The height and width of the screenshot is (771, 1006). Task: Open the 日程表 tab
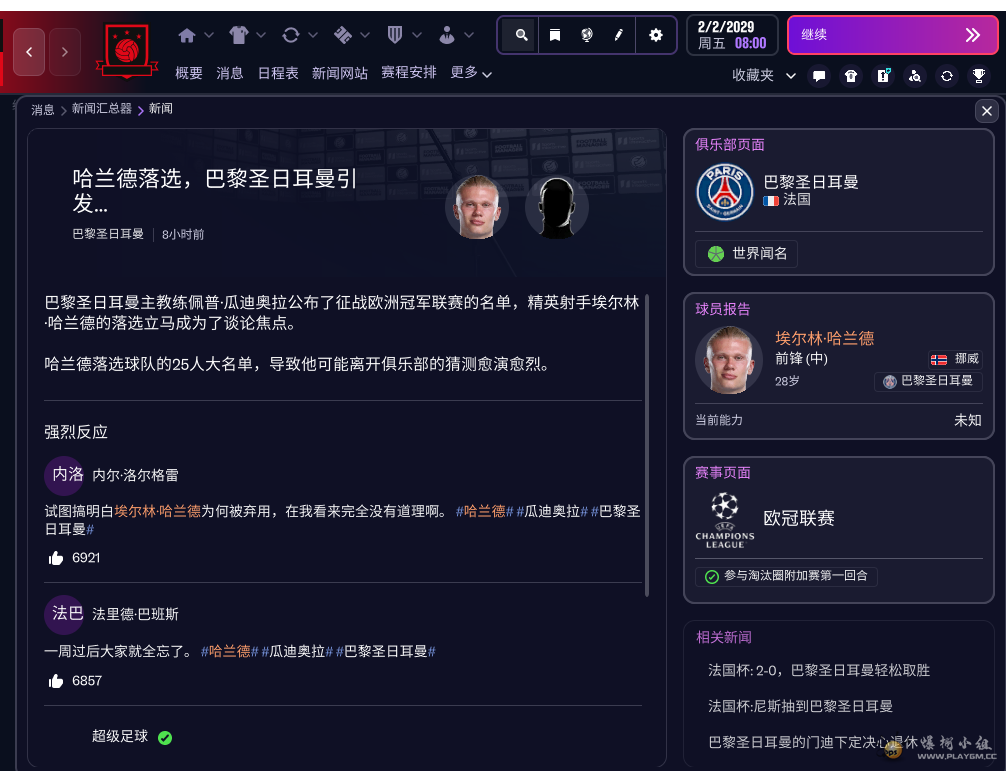[x=278, y=73]
